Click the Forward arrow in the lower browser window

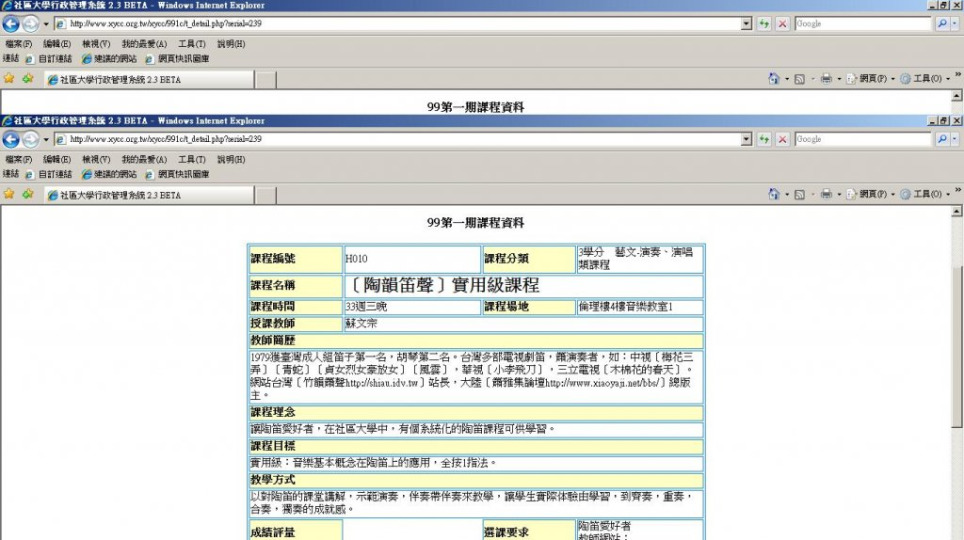point(31,139)
